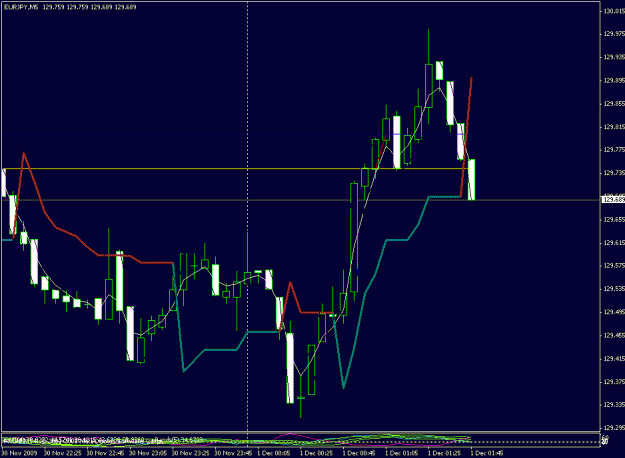
Task: Click the 129.655 price axis value
Action: click(614, 220)
